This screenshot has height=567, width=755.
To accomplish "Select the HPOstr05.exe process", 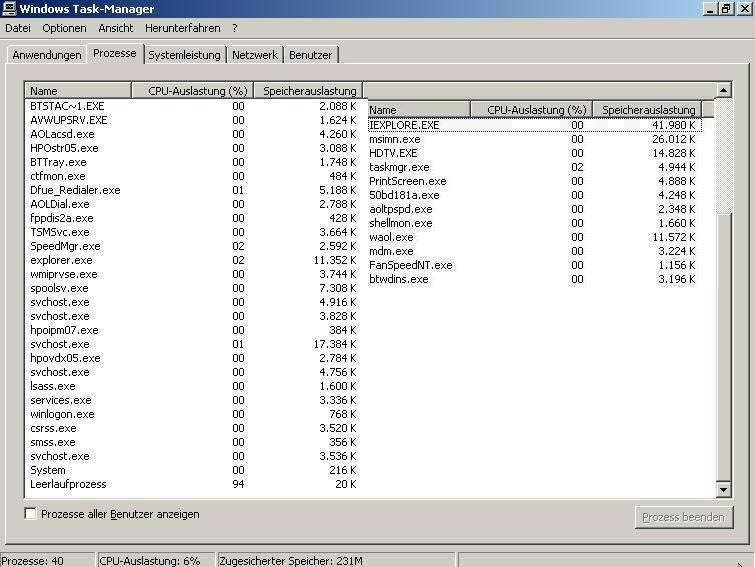I will [x=193, y=148].
